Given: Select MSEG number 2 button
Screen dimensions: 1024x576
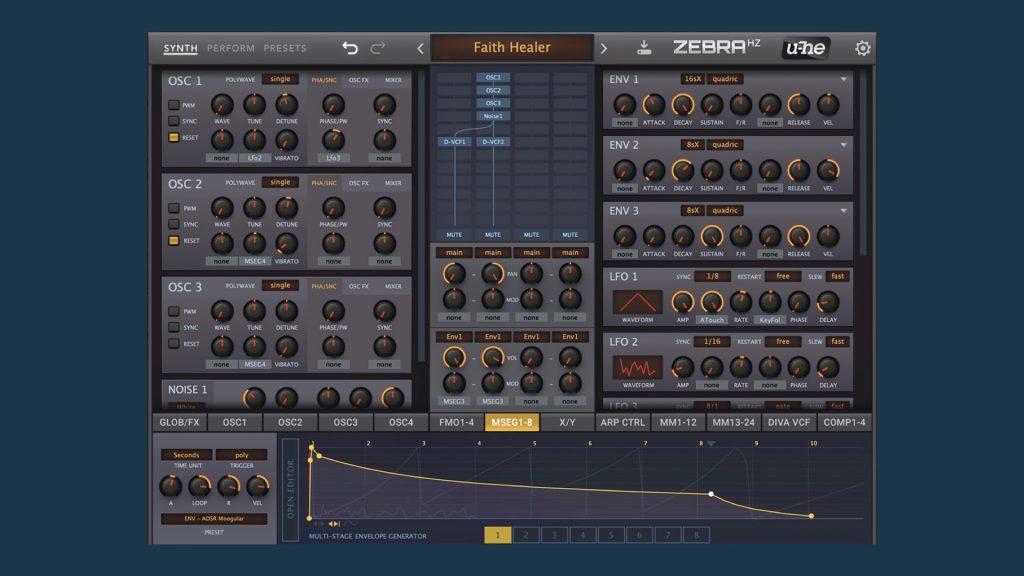Looking at the screenshot, I should (526, 535).
